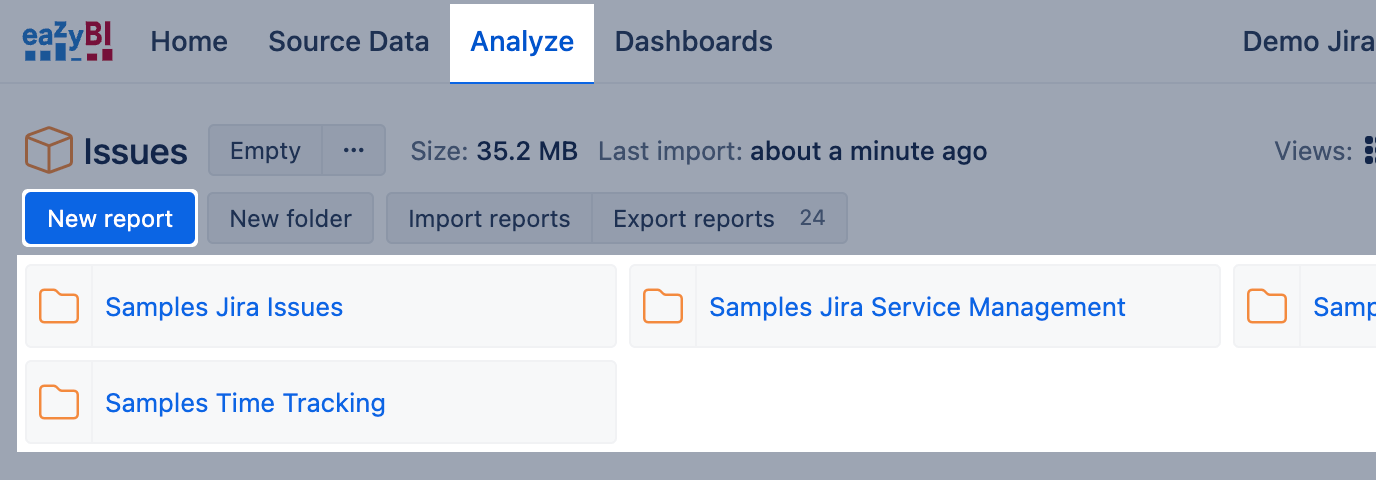The image size is (1376, 480).
Task: Click the Samples Jira Service Management folder icon
Action: pyautogui.click(x=663, y=306)
